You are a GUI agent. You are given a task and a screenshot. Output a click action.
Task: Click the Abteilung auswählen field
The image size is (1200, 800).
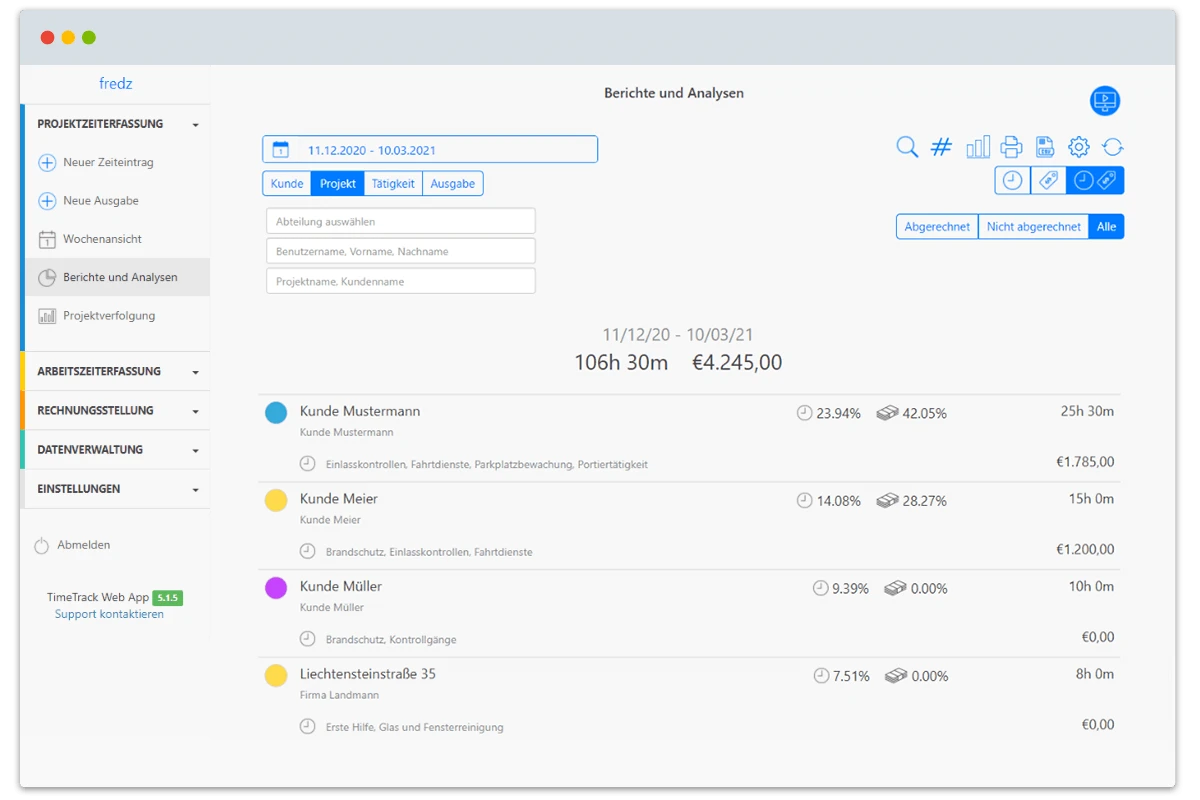coord(400,221)
